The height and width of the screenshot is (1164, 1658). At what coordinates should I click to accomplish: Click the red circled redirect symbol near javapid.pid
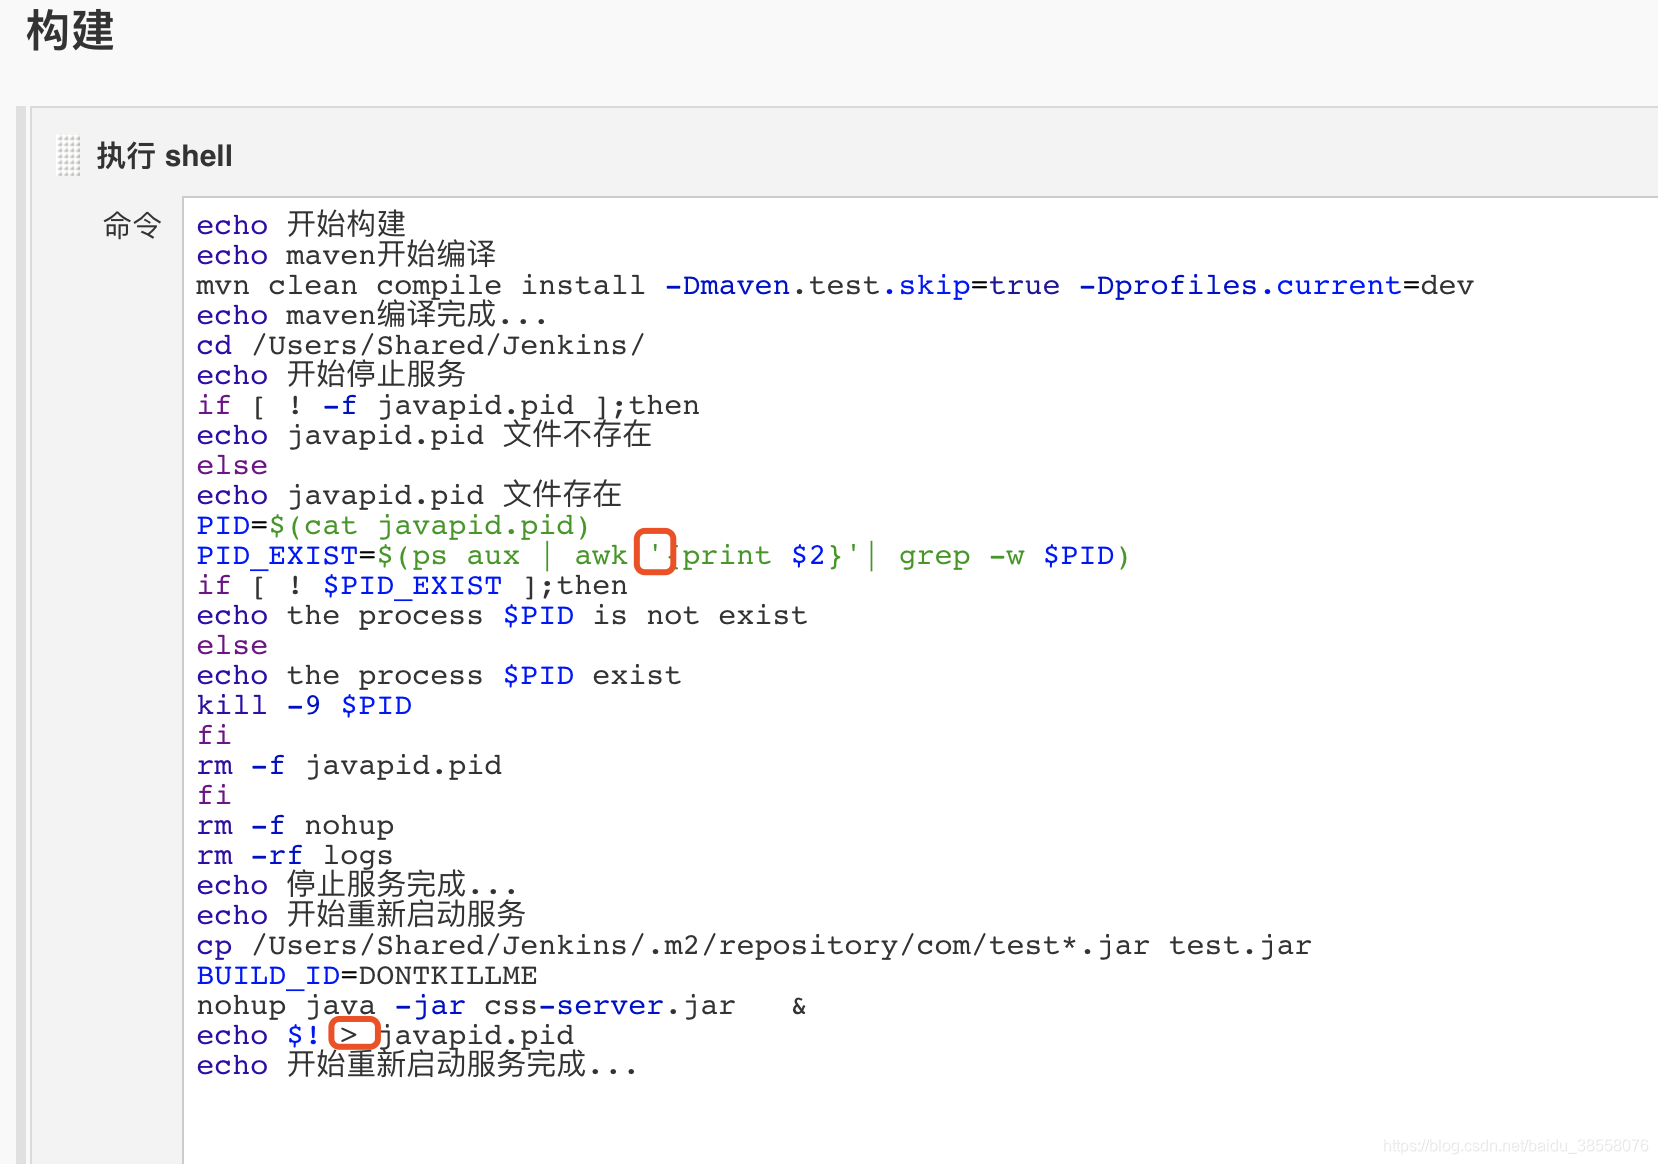coord(353,1033)
